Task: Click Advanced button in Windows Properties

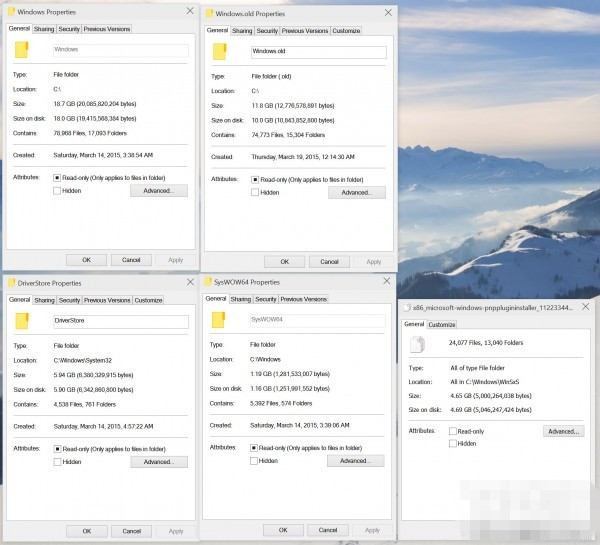Action: 158,190
